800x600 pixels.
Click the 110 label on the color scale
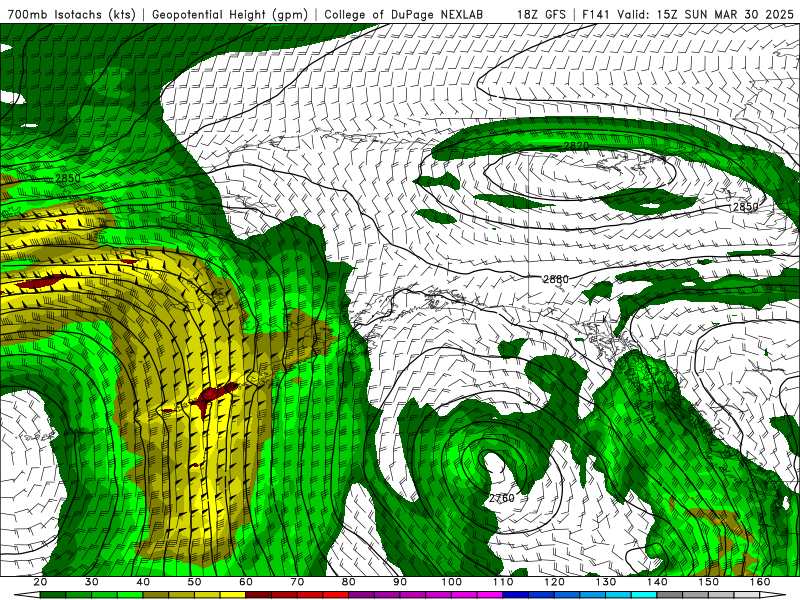point(503,582)
